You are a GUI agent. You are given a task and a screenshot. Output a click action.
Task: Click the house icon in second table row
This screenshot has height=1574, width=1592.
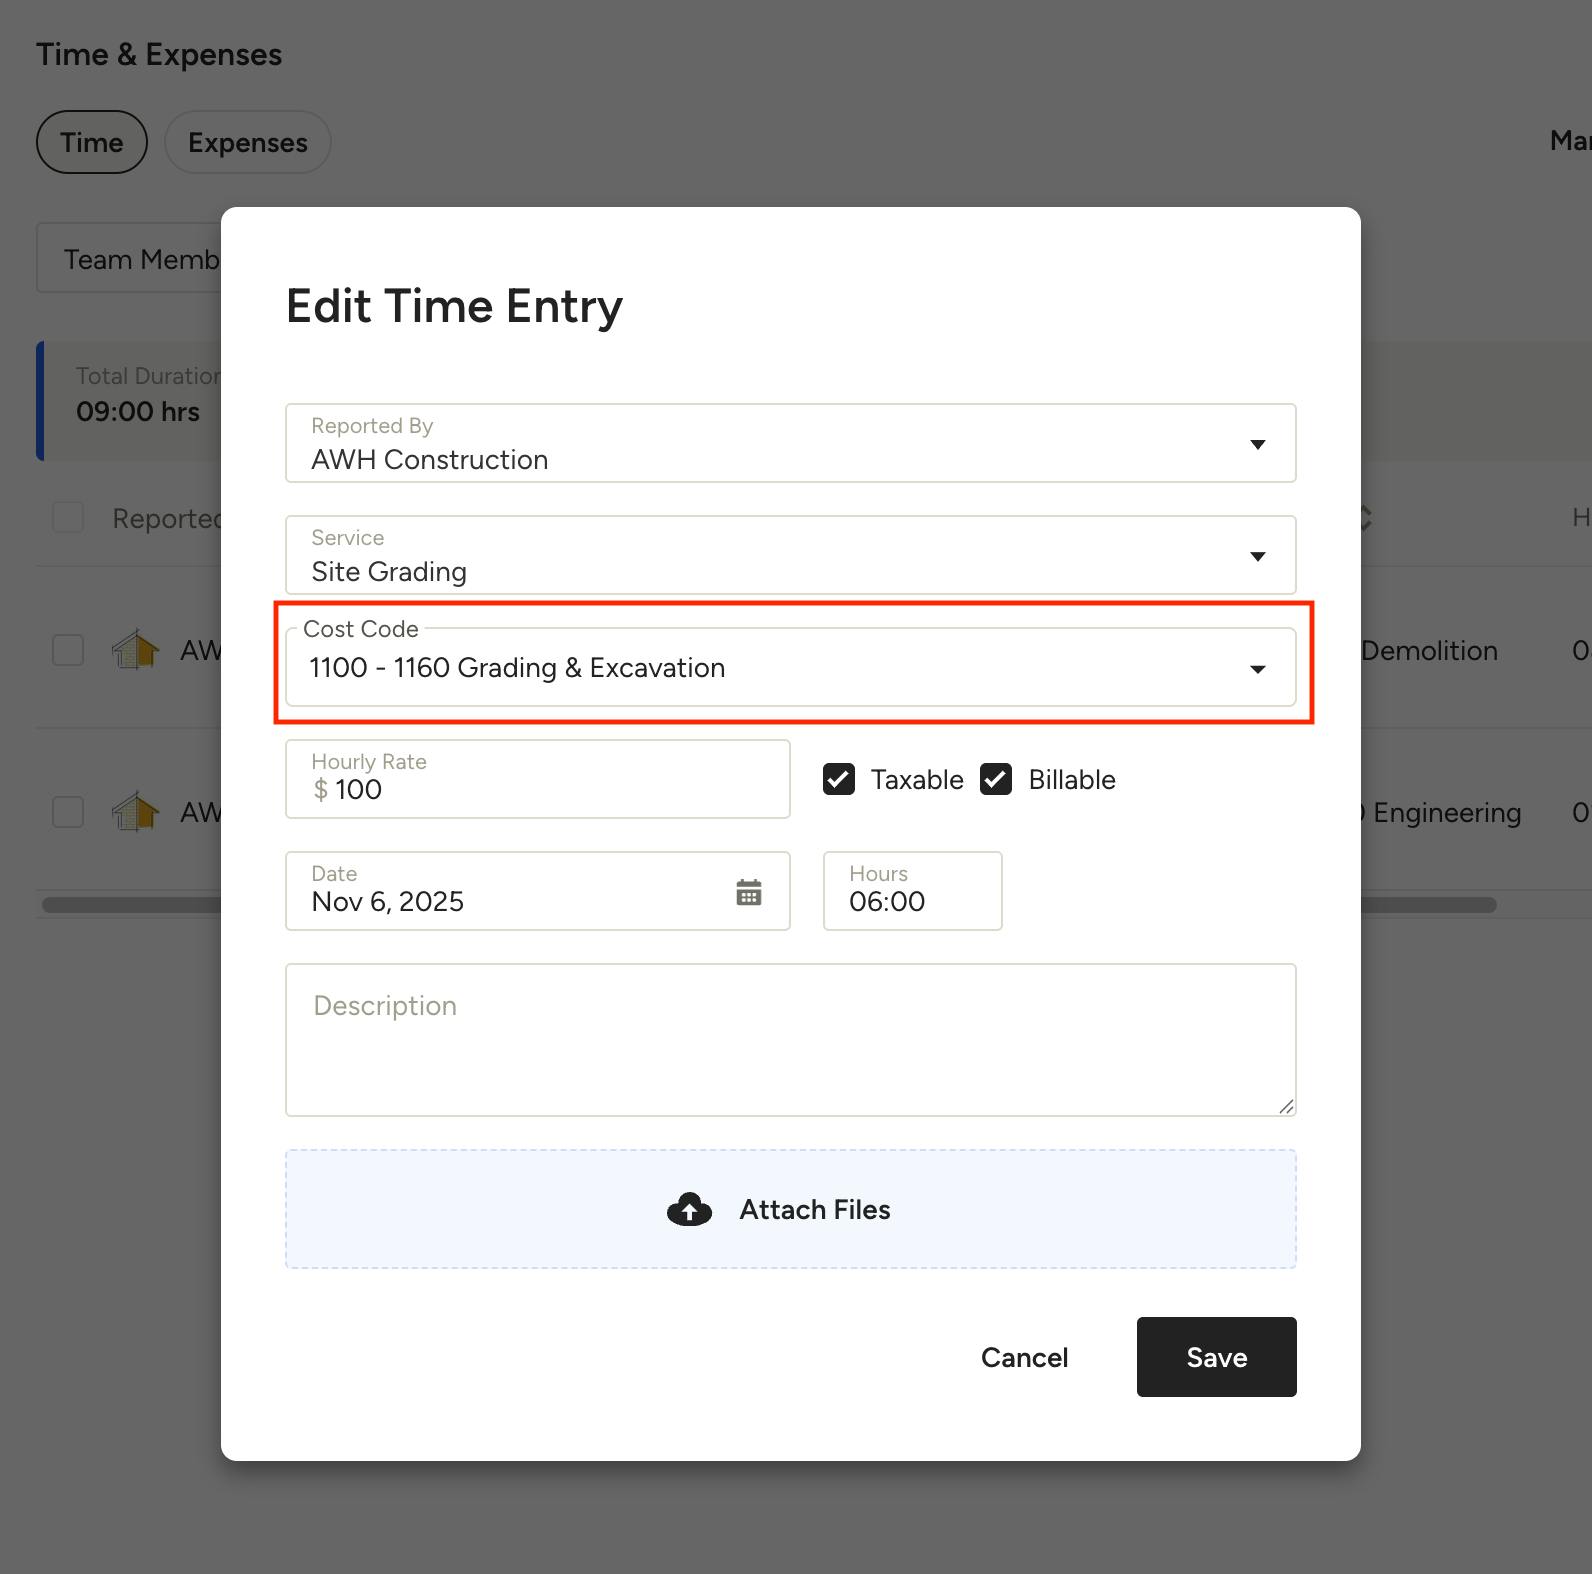[136, 812]
